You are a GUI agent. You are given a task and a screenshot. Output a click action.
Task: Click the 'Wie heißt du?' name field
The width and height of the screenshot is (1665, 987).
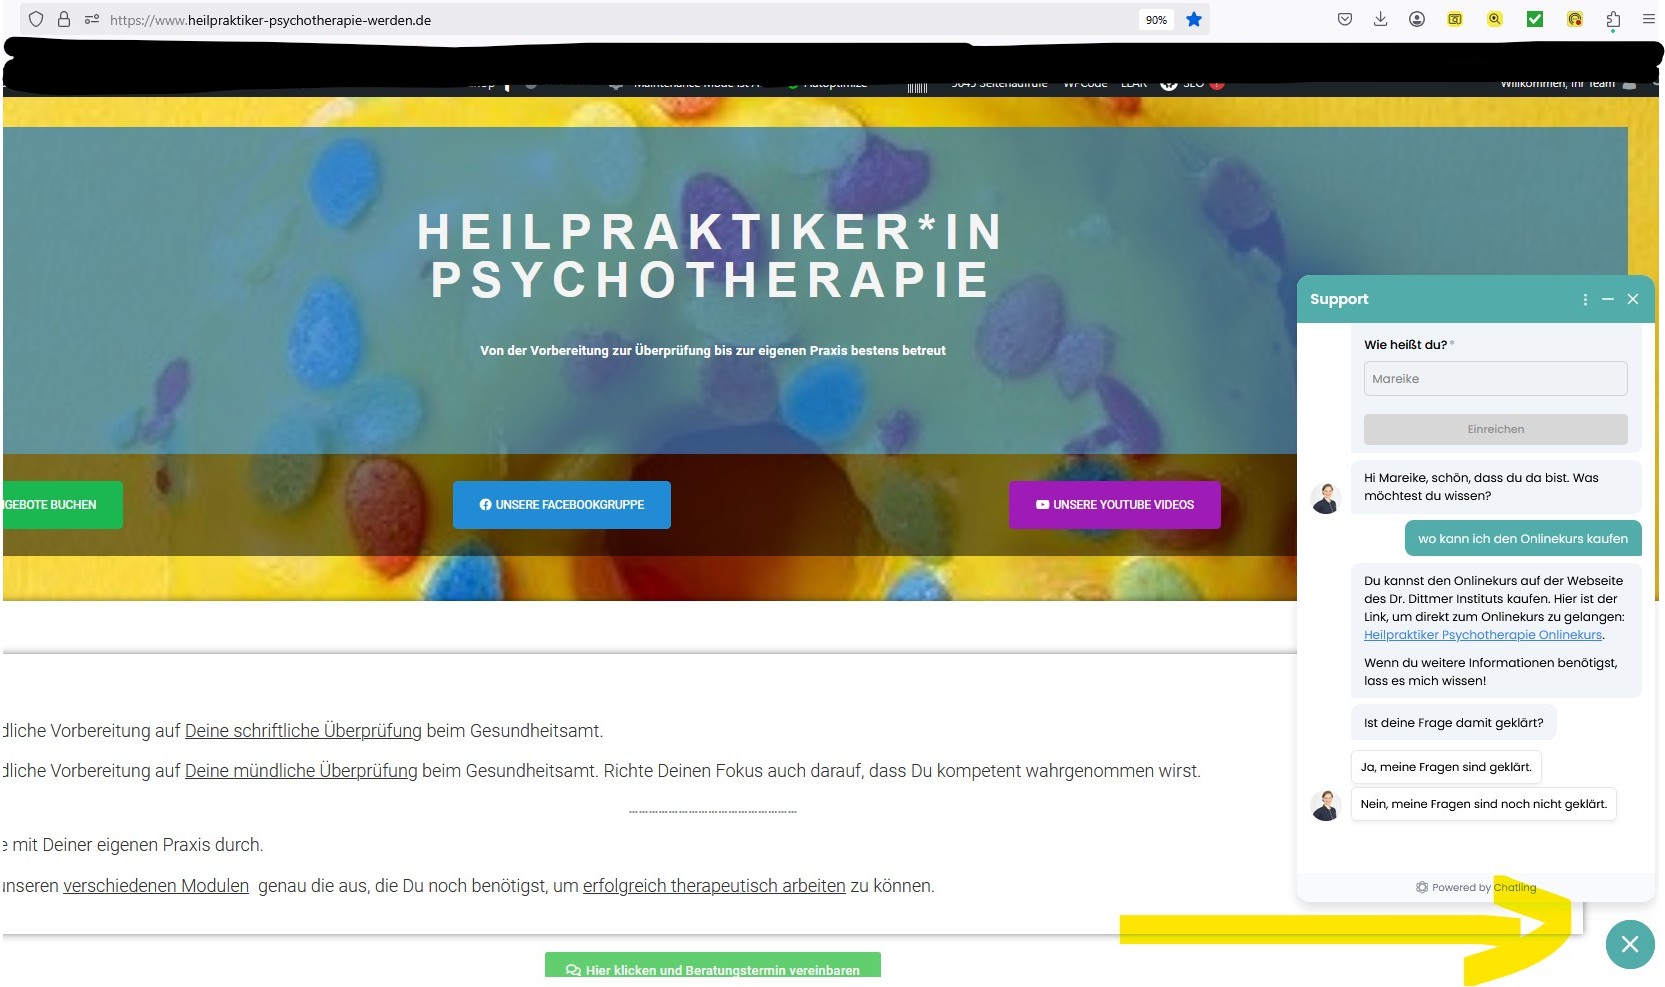[x=1495, y=379]
